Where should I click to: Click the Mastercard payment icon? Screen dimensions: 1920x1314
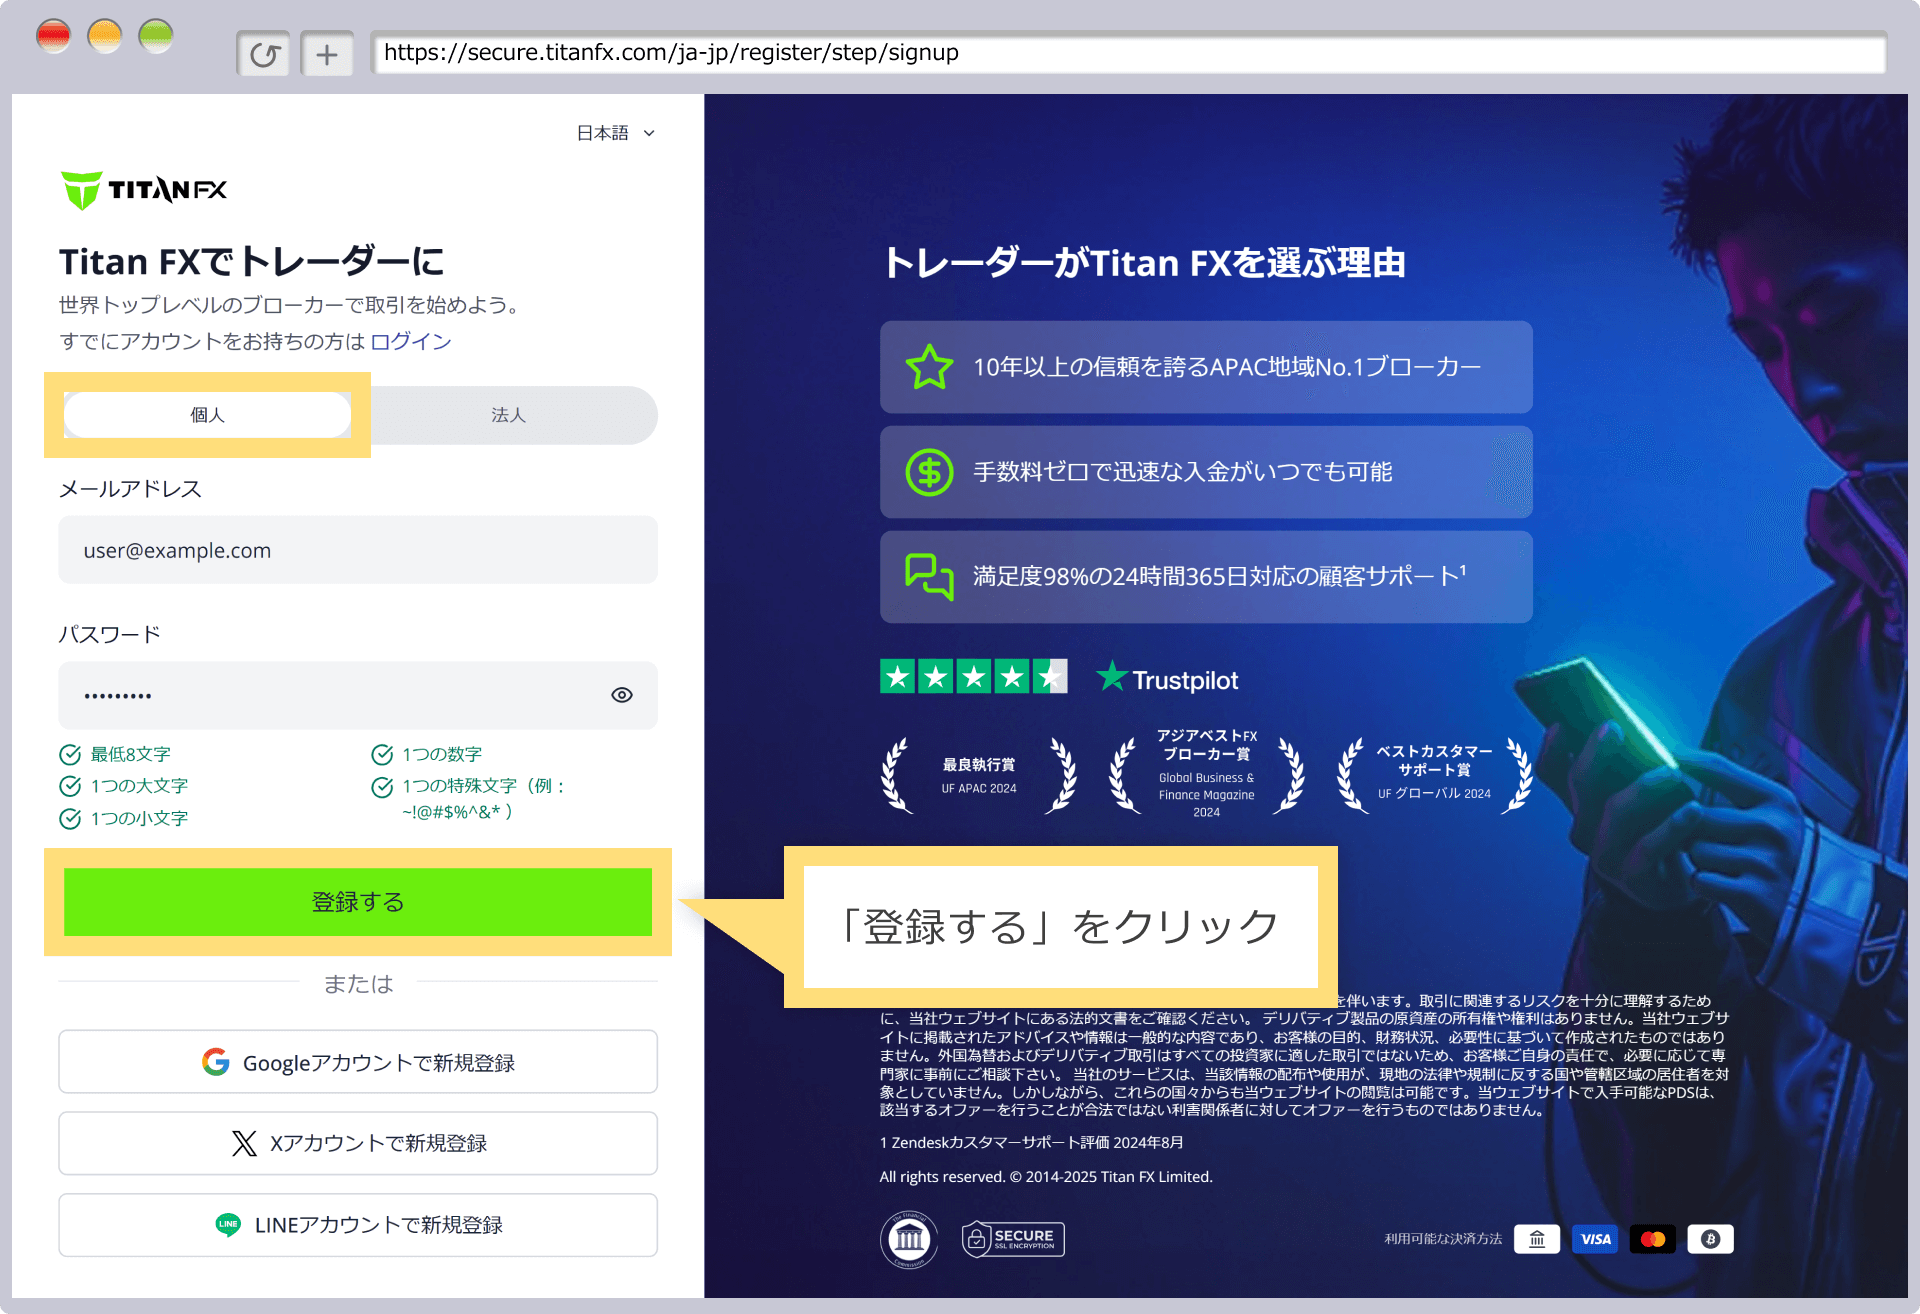coord(1653,1239)
